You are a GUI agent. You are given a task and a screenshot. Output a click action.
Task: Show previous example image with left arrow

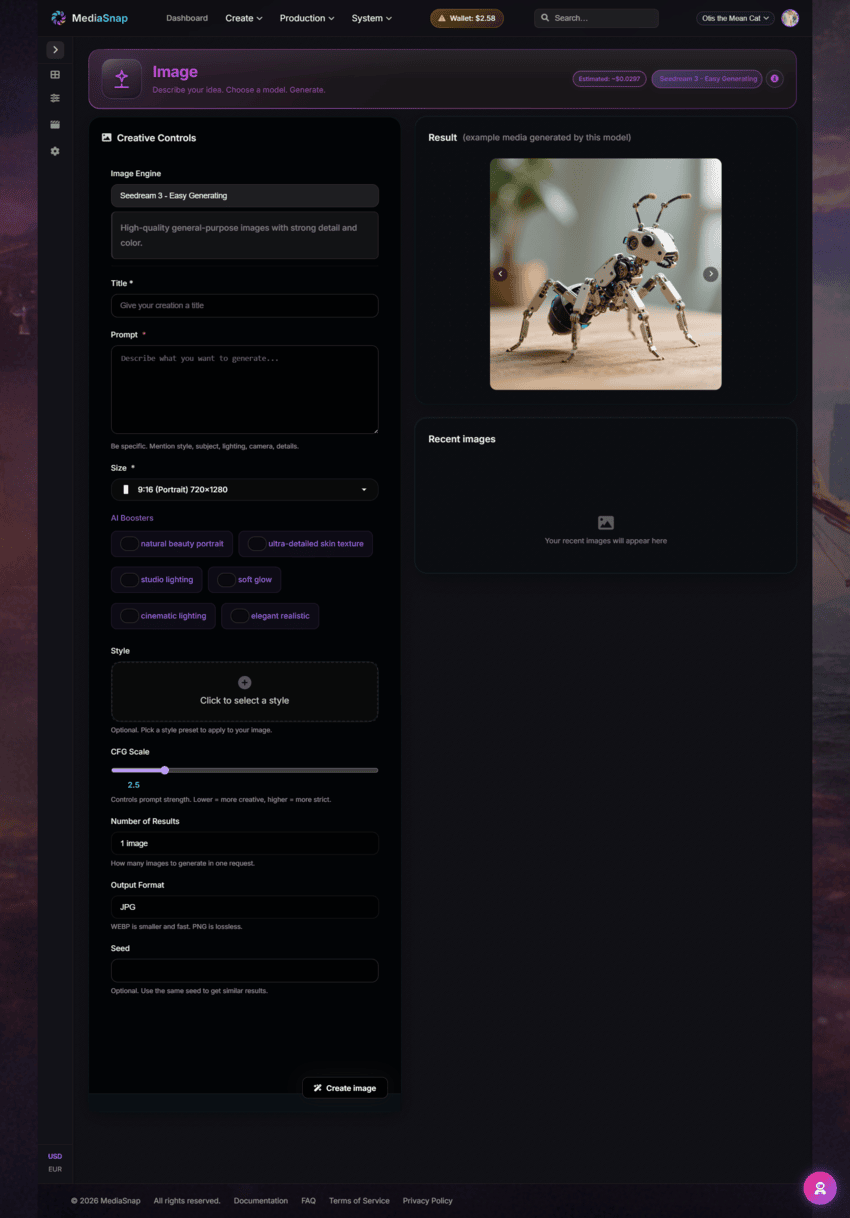(500, 274)
